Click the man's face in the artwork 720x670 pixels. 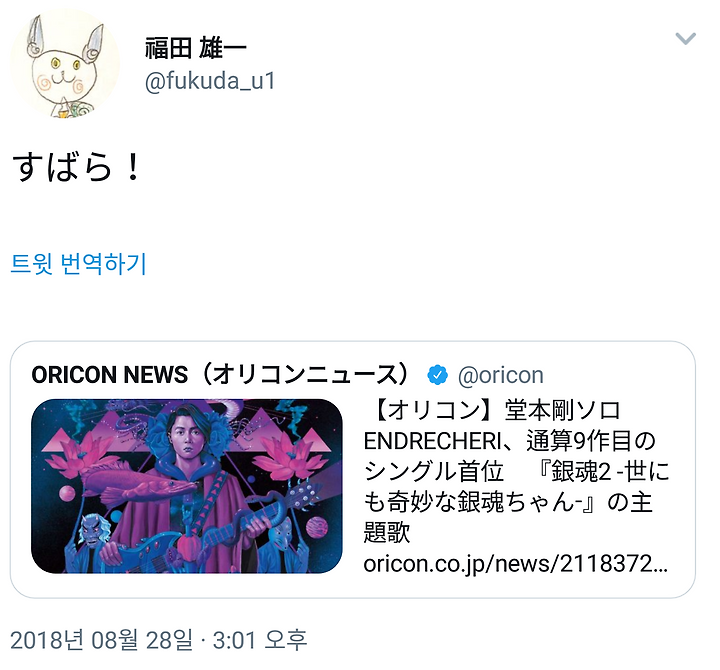(187, 438)
